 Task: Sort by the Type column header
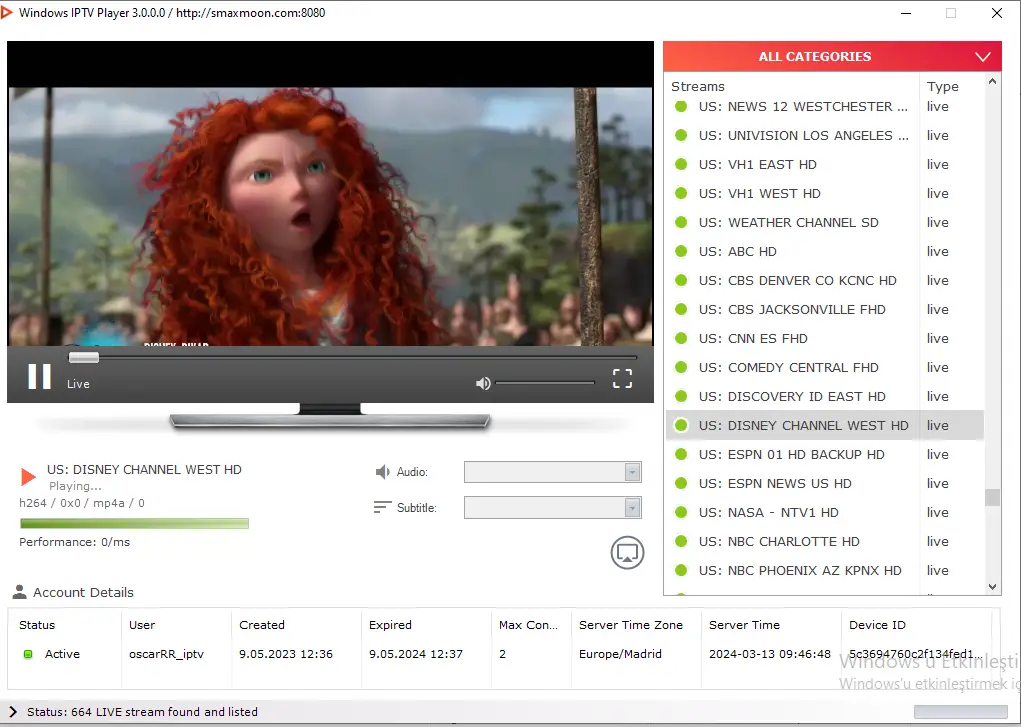pyautogui.click(x=942, y=86)
